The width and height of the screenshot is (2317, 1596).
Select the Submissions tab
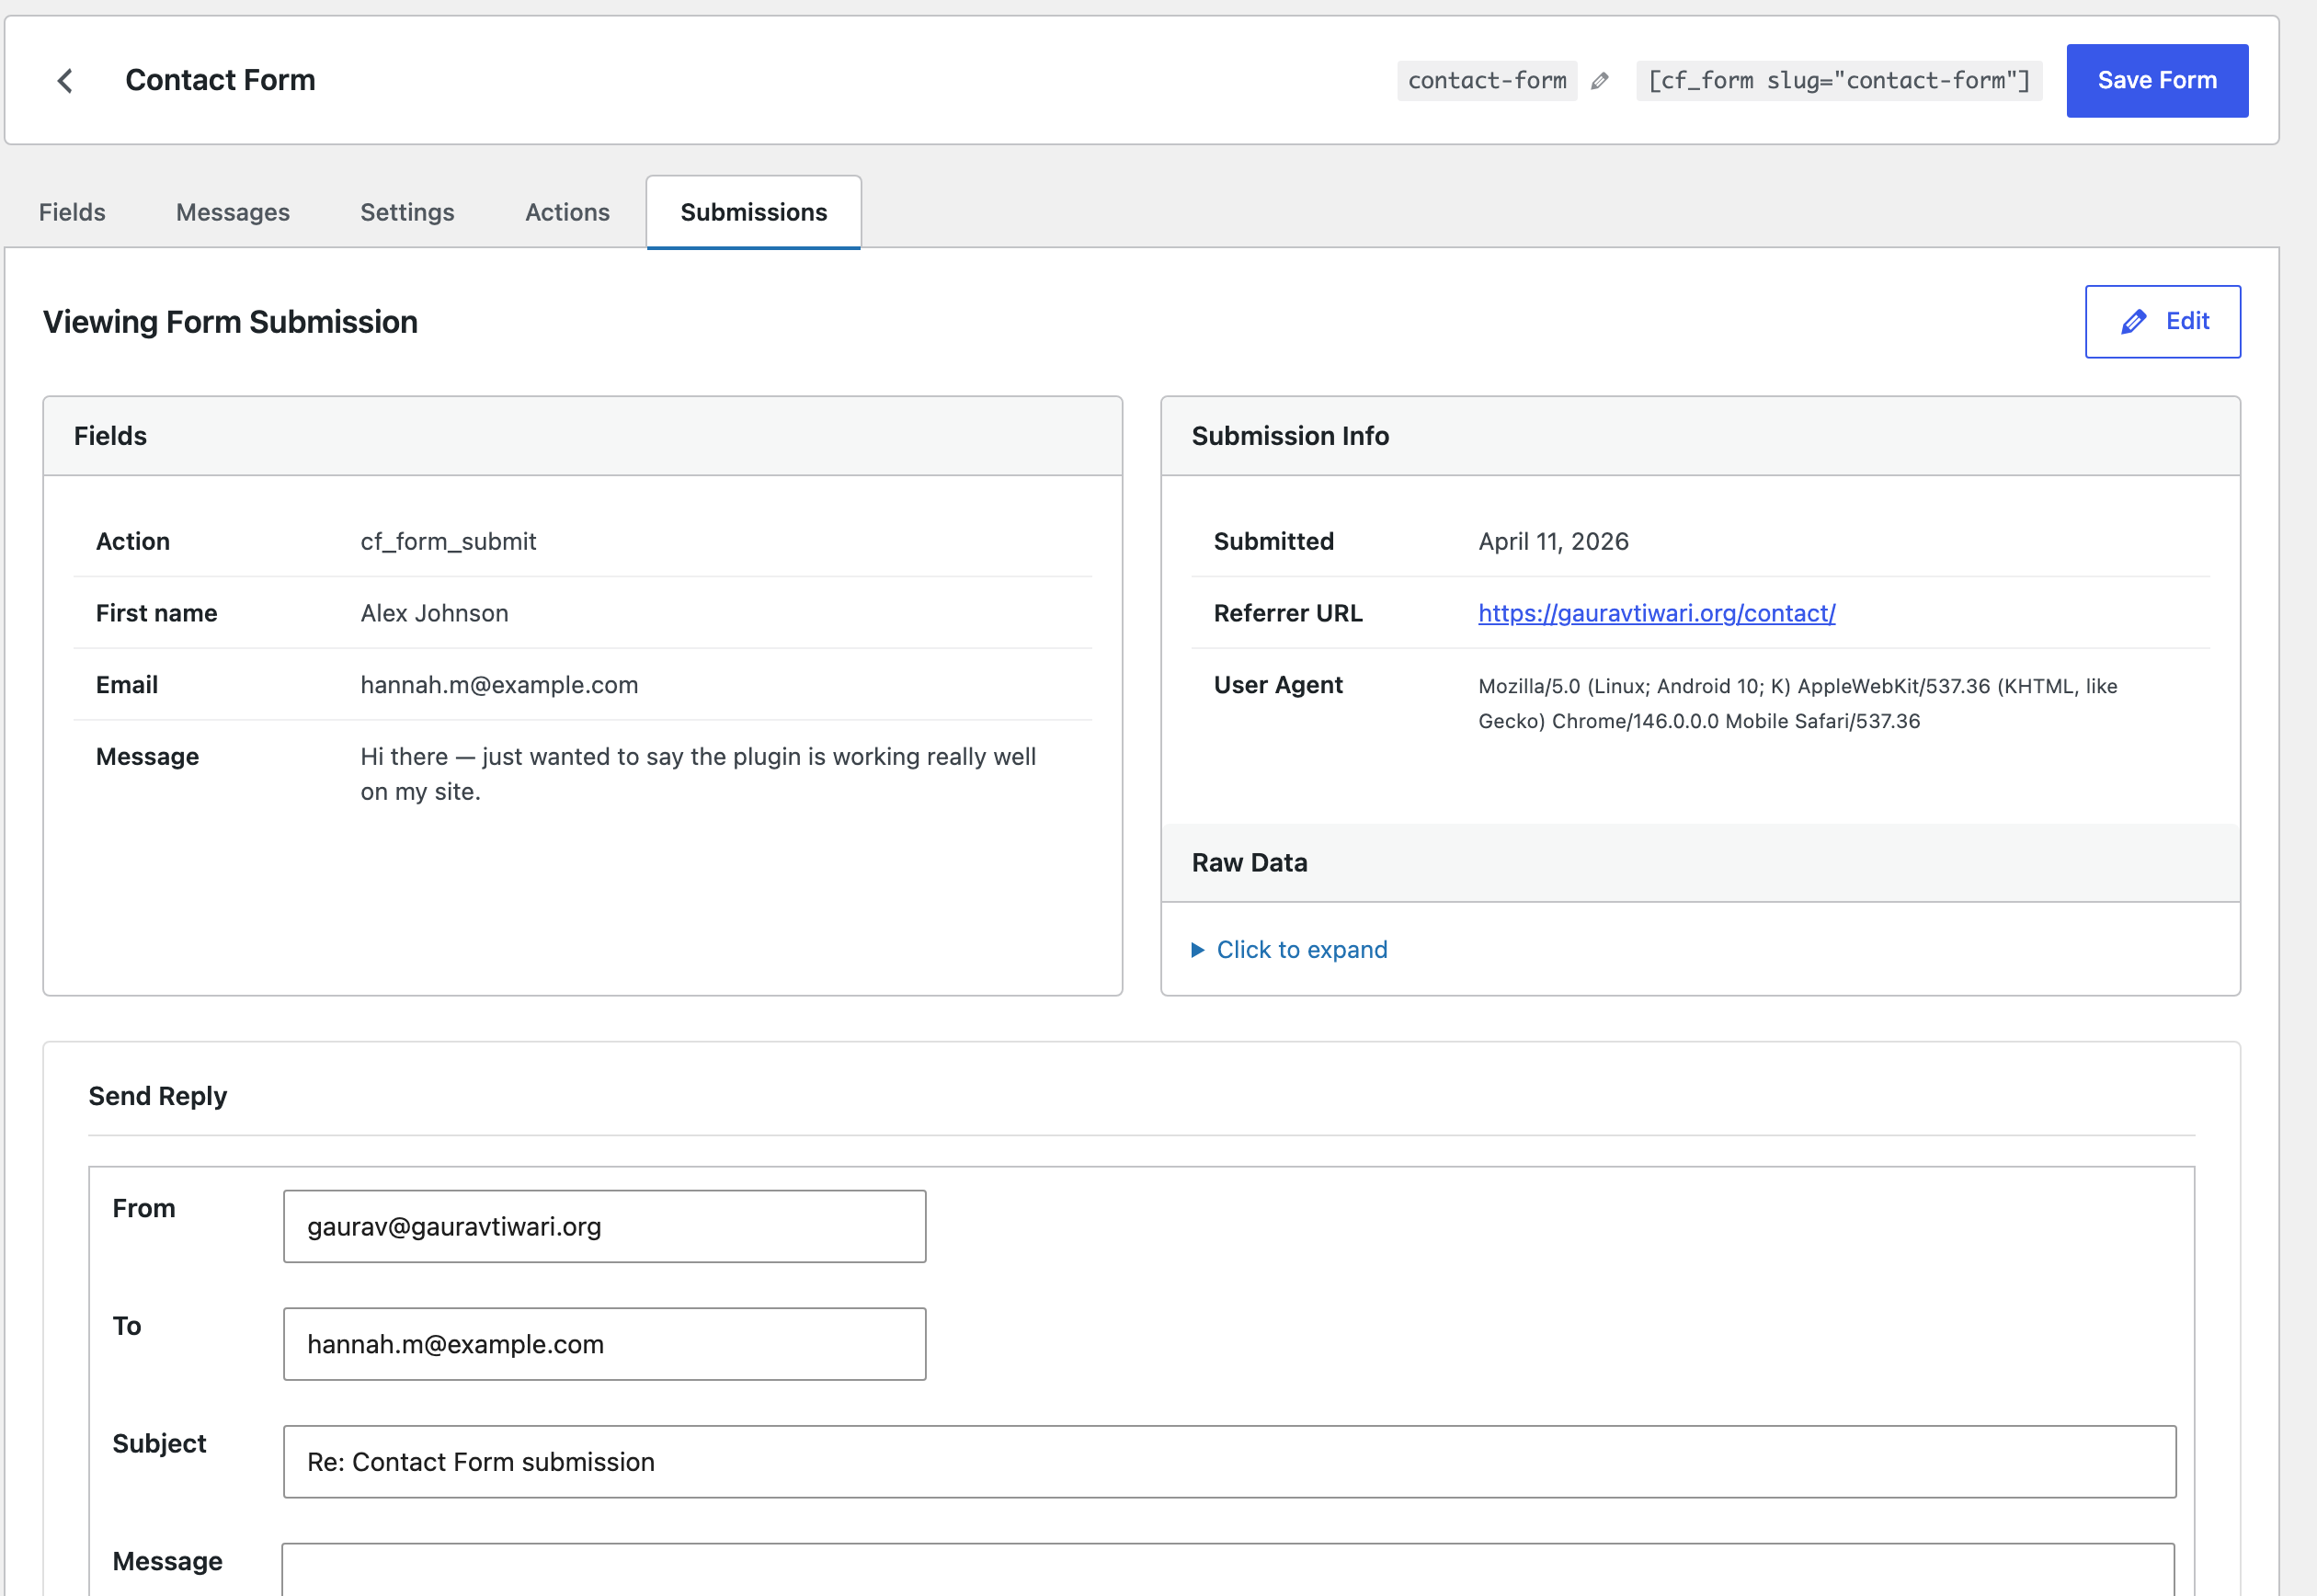coord(753,212)
